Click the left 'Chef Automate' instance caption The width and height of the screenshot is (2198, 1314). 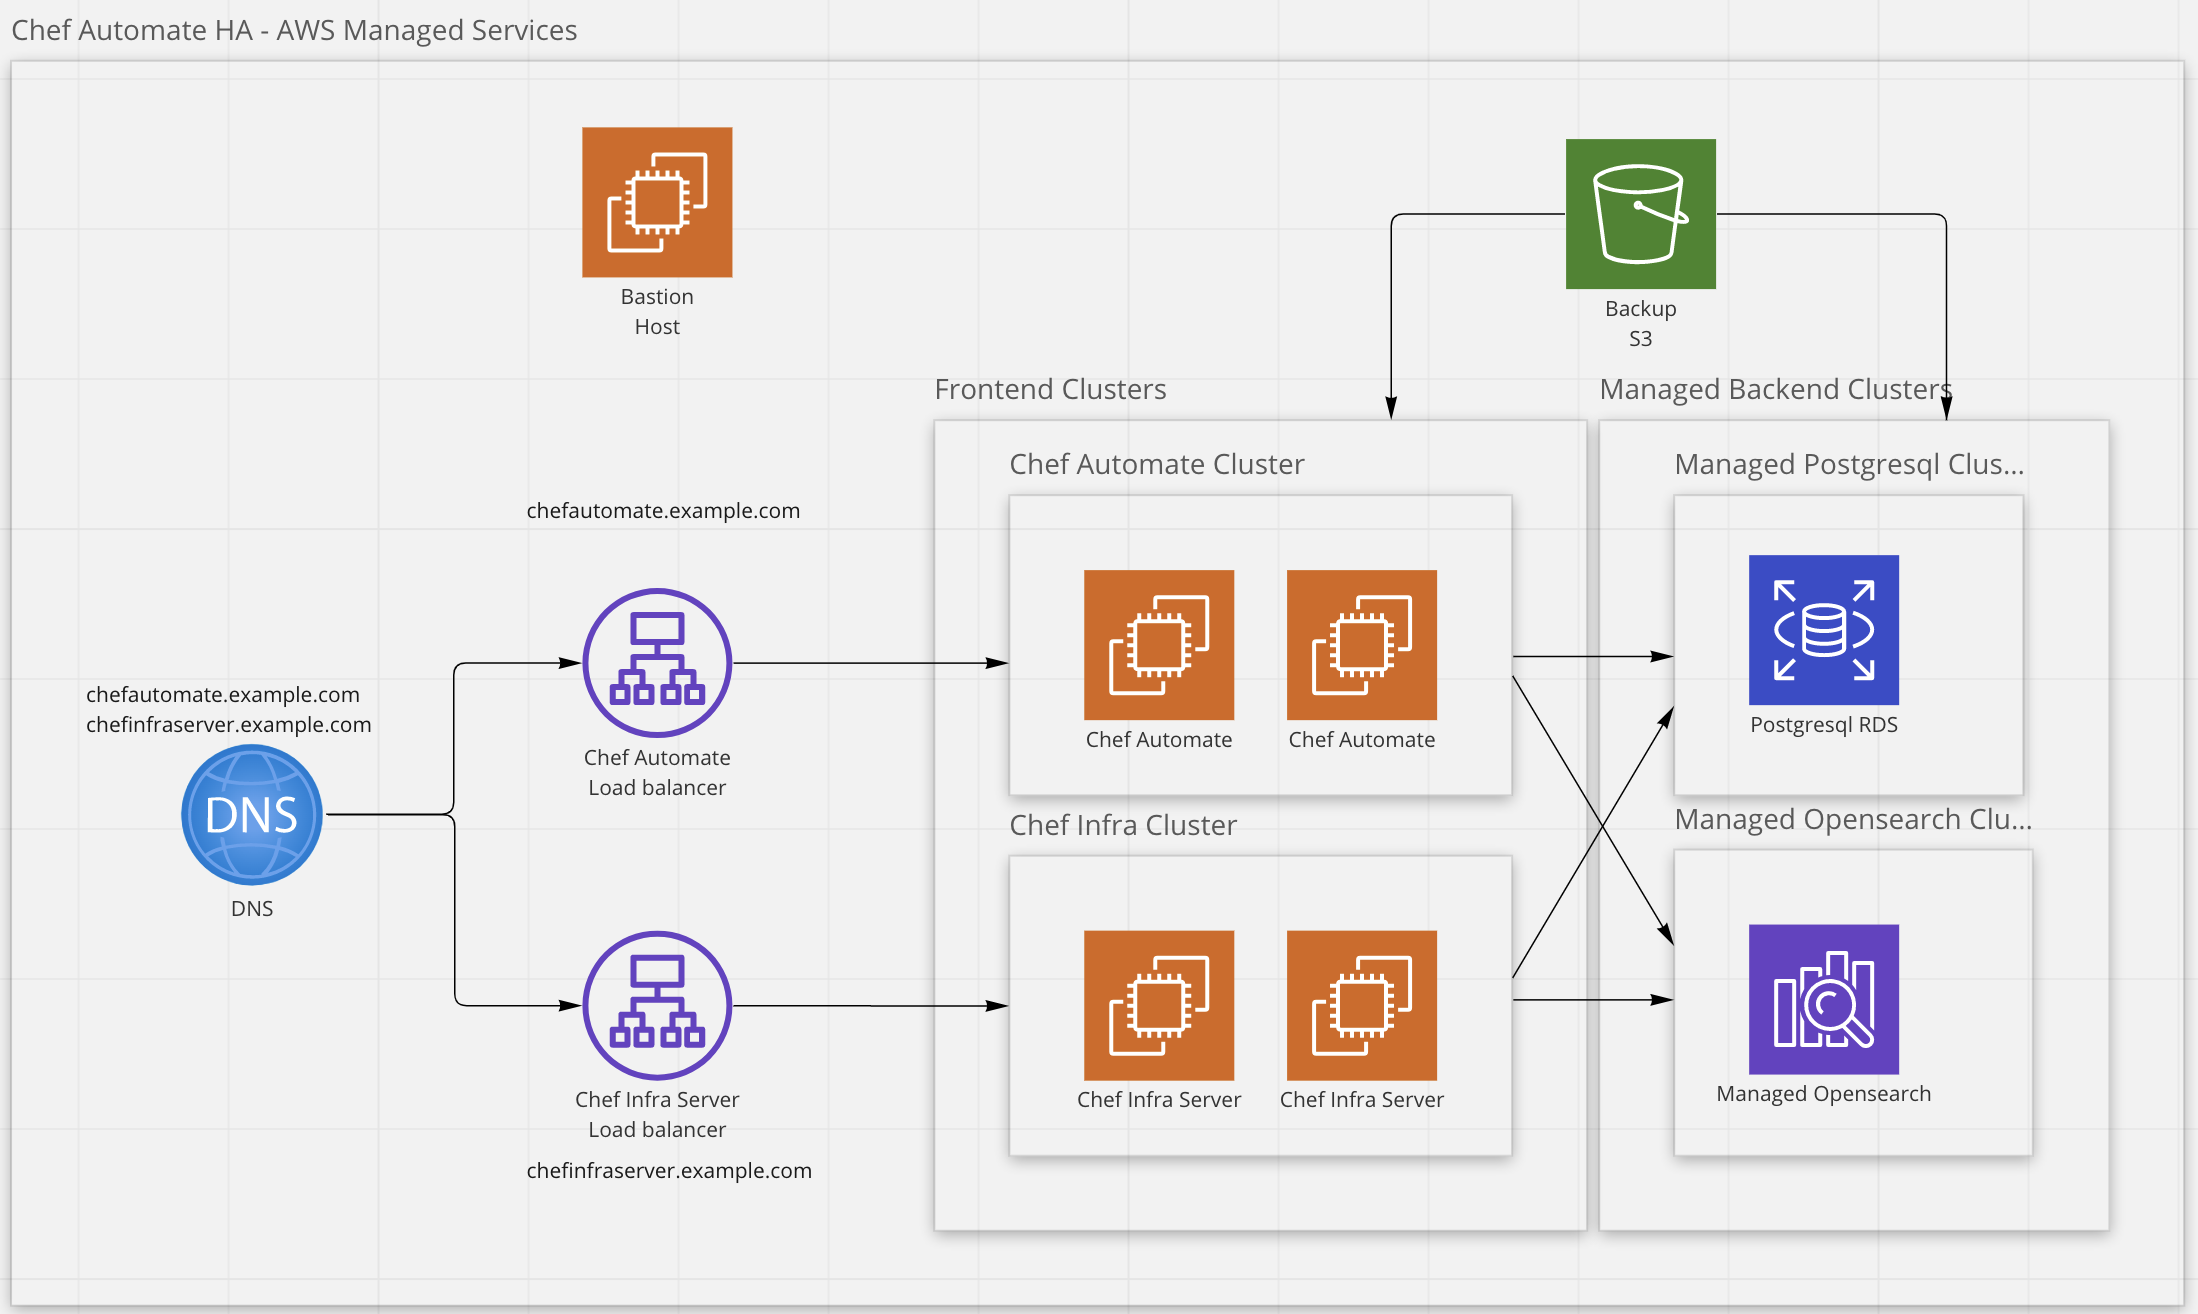coord(1159,740)
